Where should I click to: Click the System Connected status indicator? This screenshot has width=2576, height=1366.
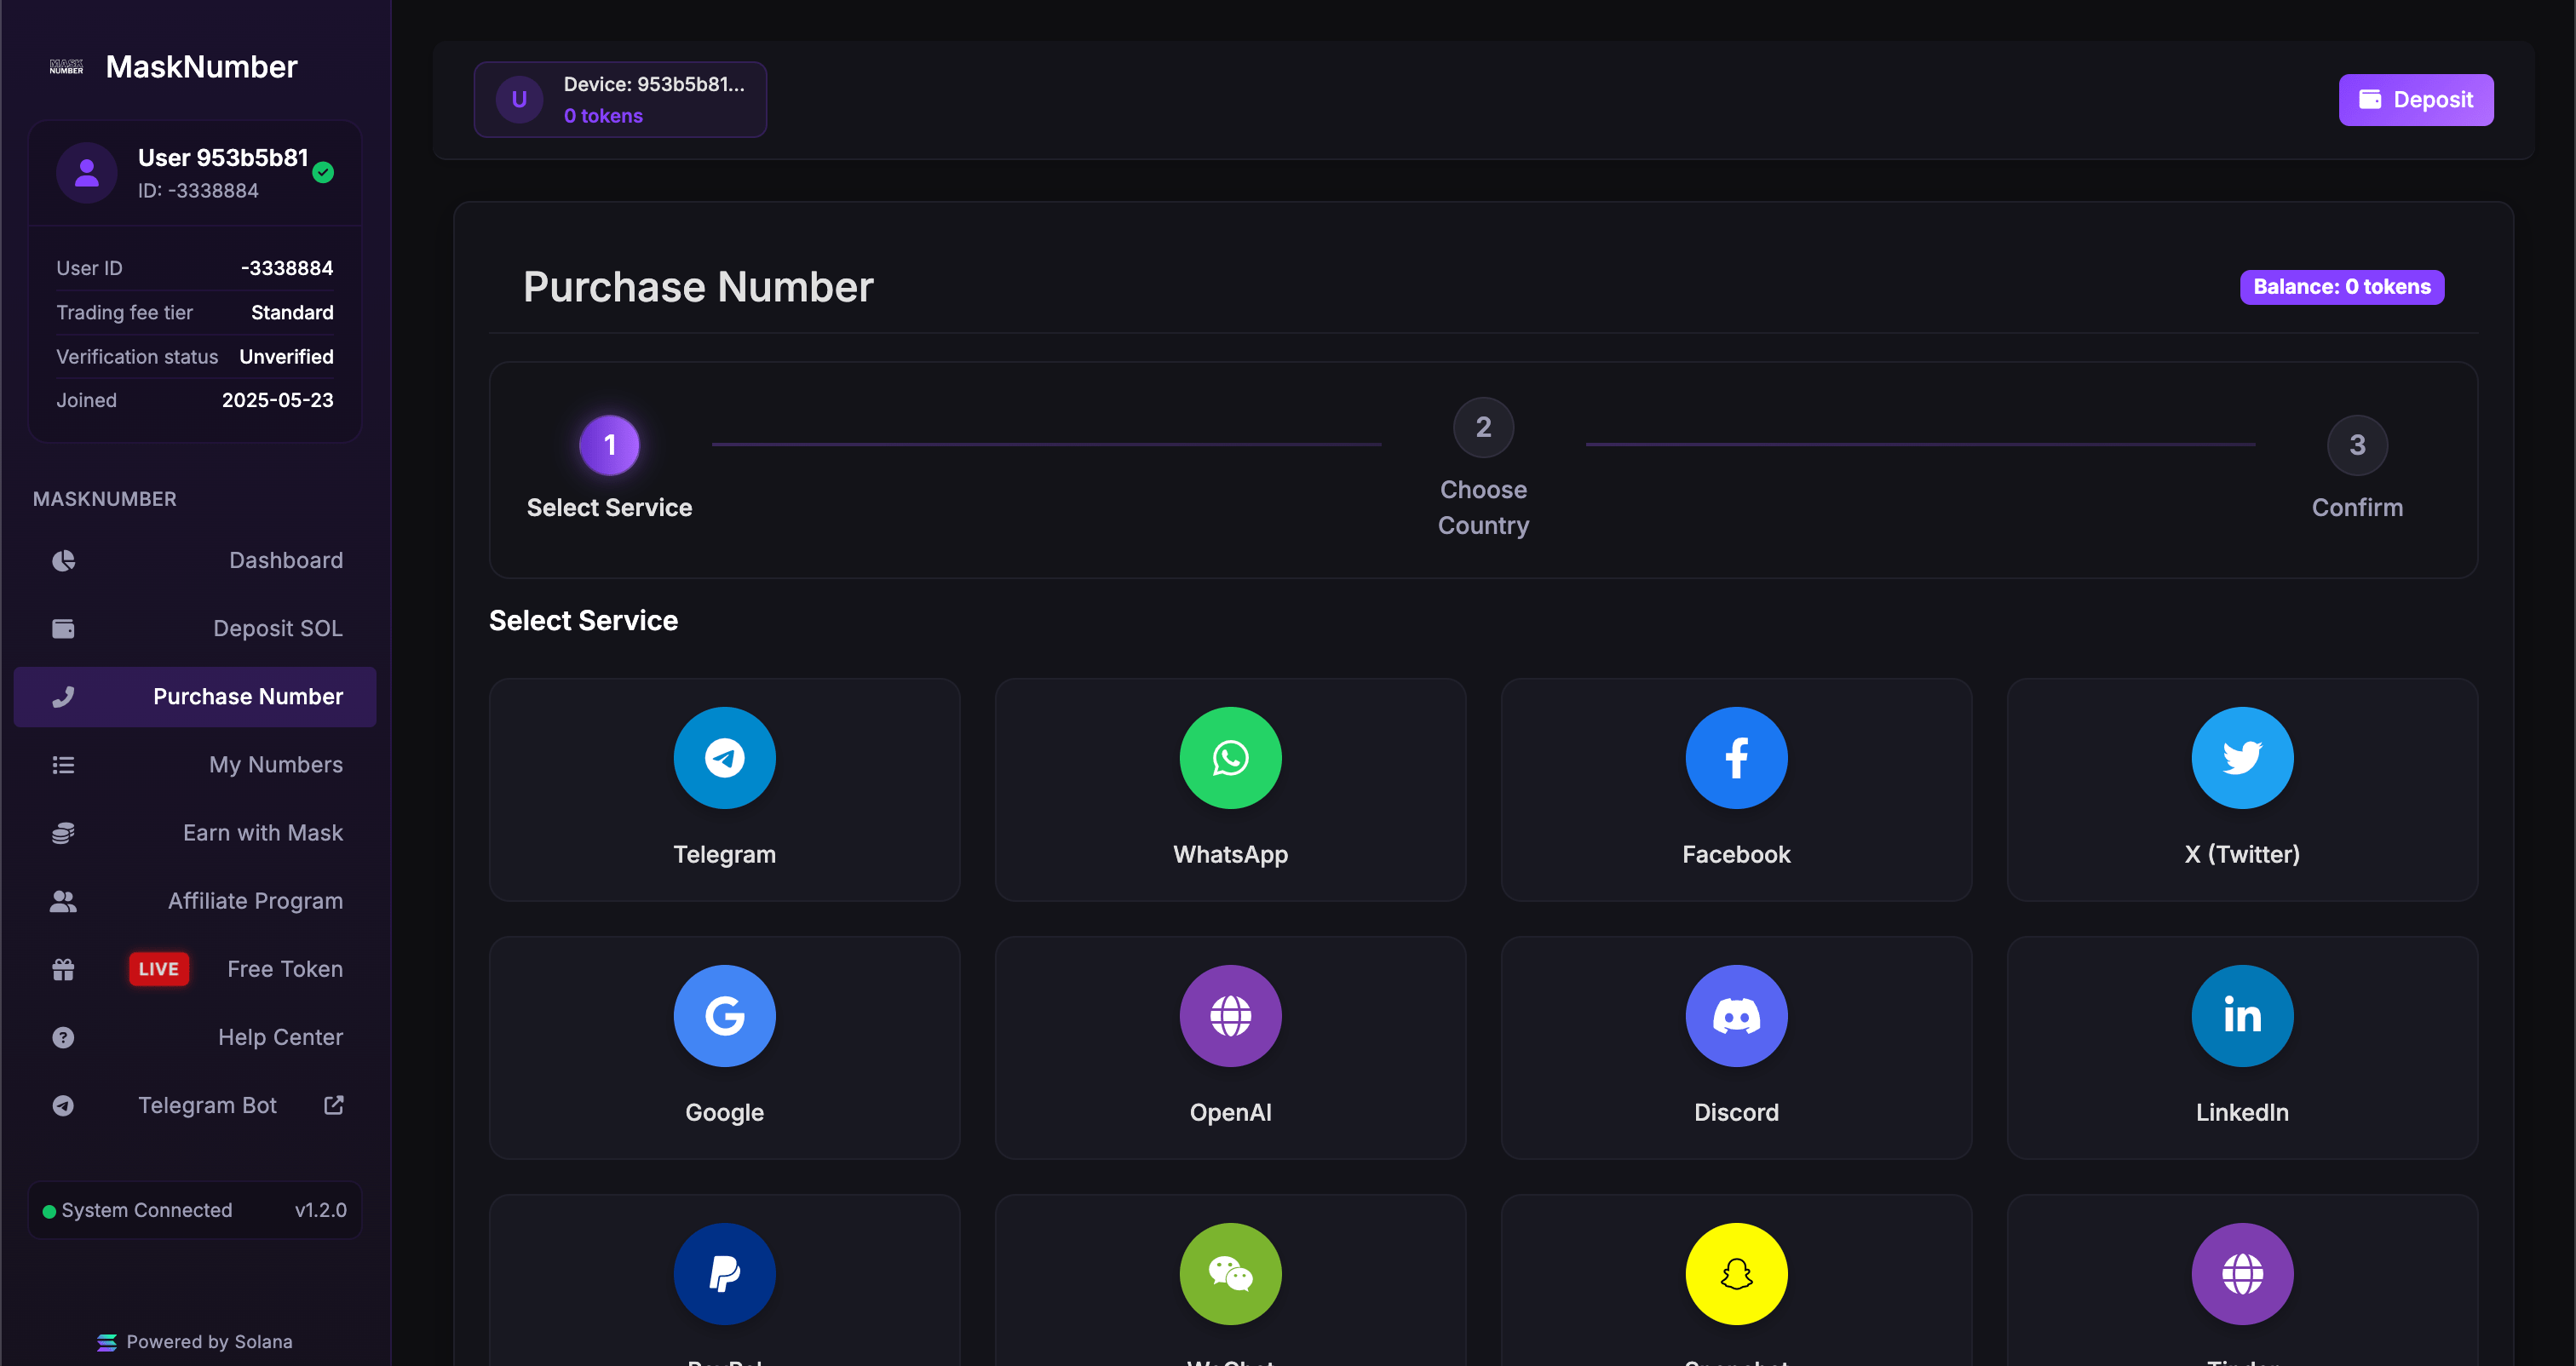[x=137, y=1210]
